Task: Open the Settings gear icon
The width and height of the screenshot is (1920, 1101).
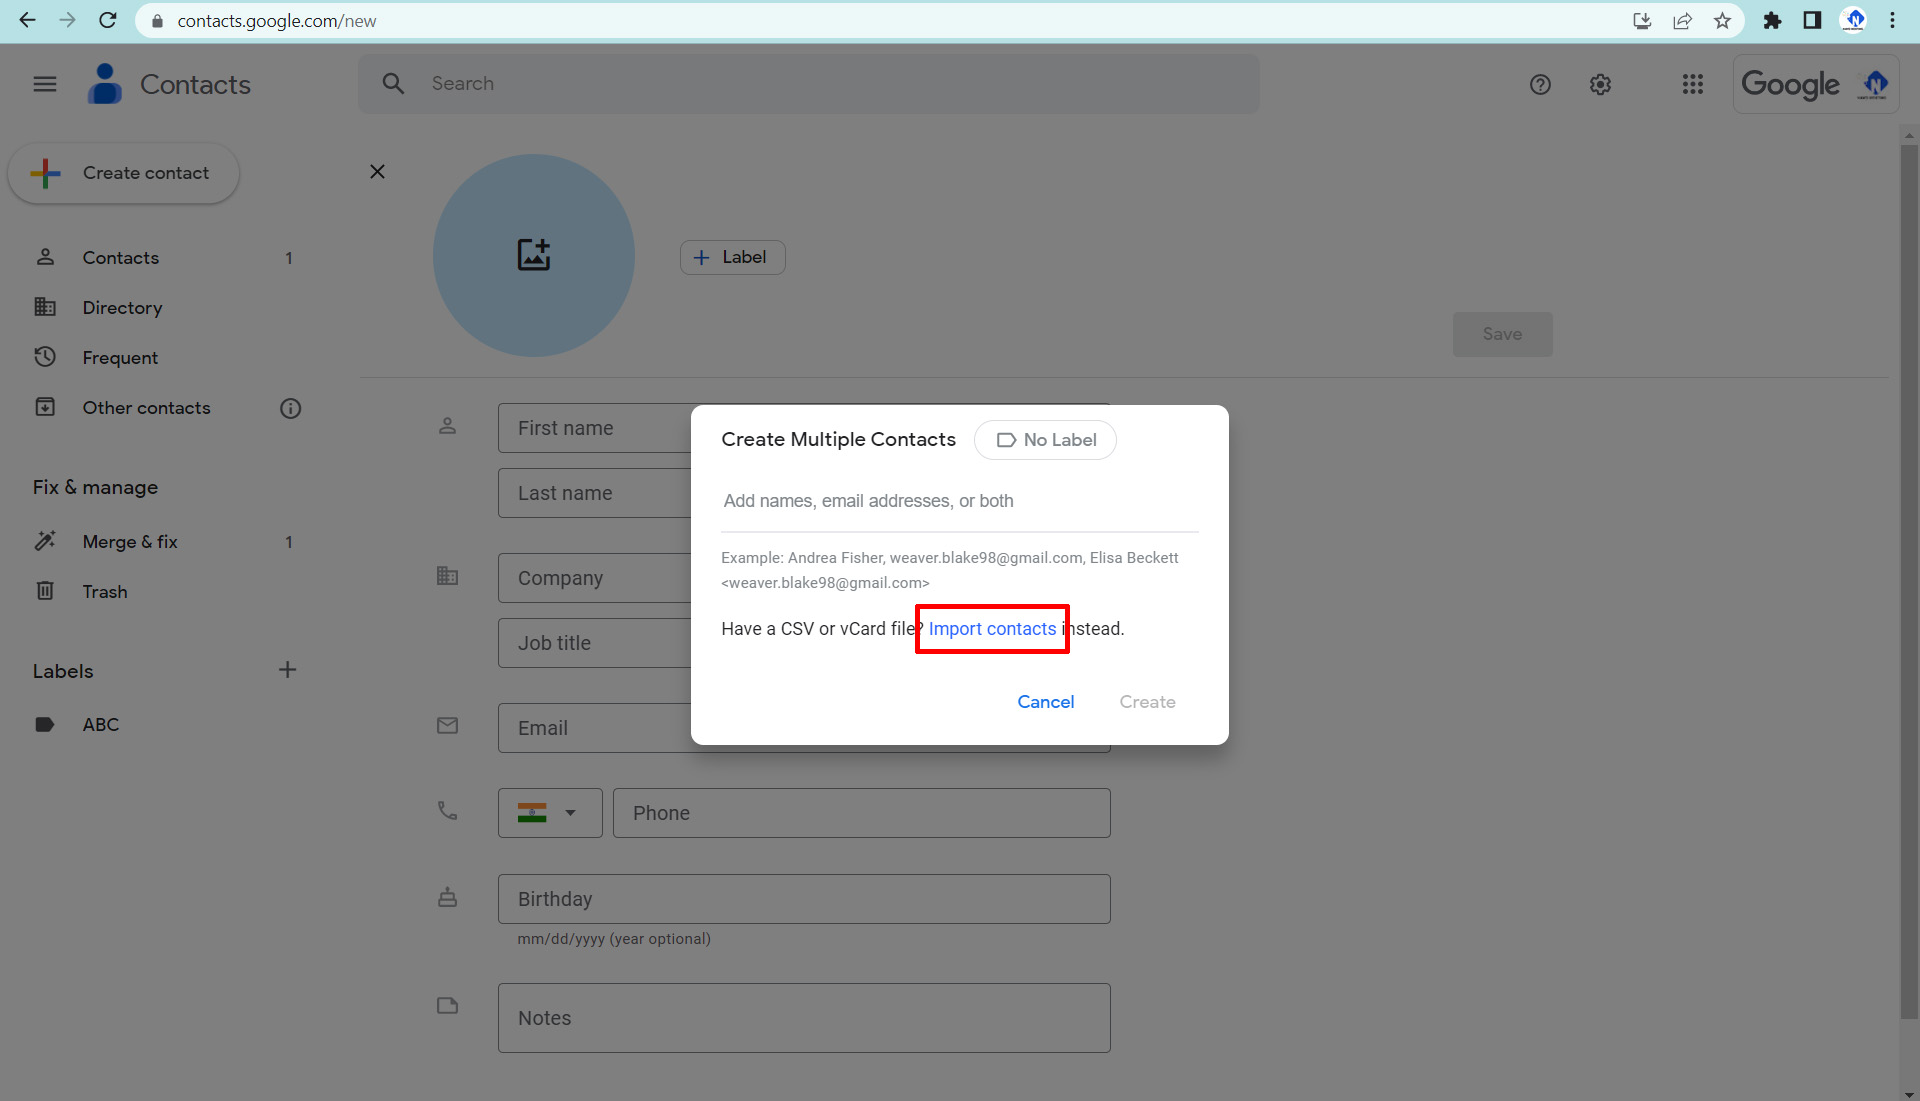Action: (x=1600, y=85)
